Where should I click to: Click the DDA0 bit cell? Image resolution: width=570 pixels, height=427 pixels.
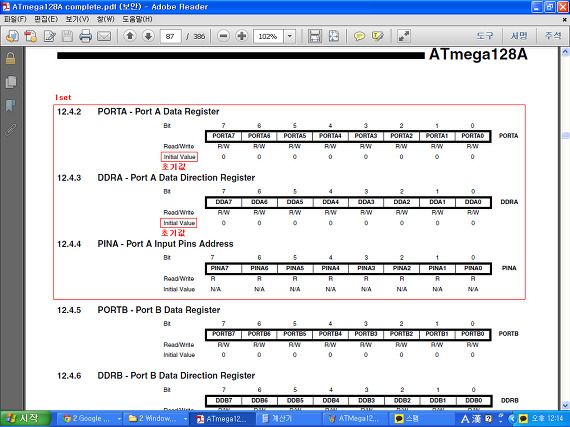pos(473,202)
